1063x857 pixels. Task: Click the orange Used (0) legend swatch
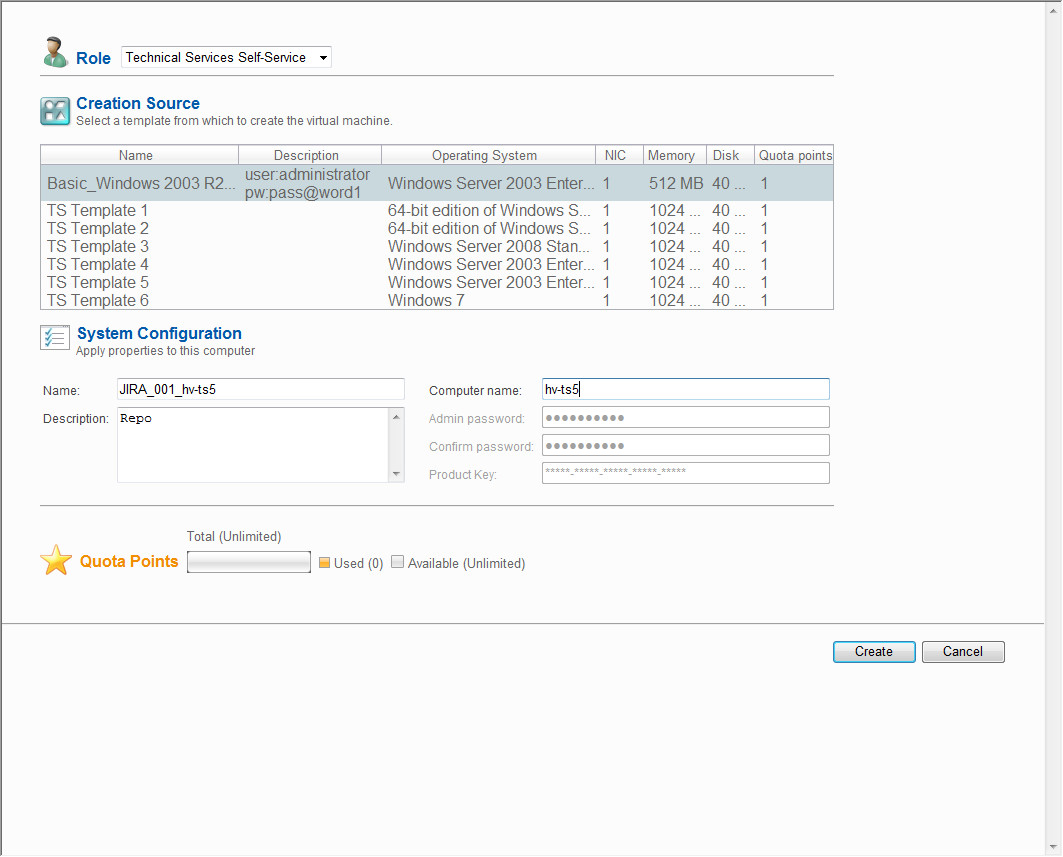[x=324, y=563]
